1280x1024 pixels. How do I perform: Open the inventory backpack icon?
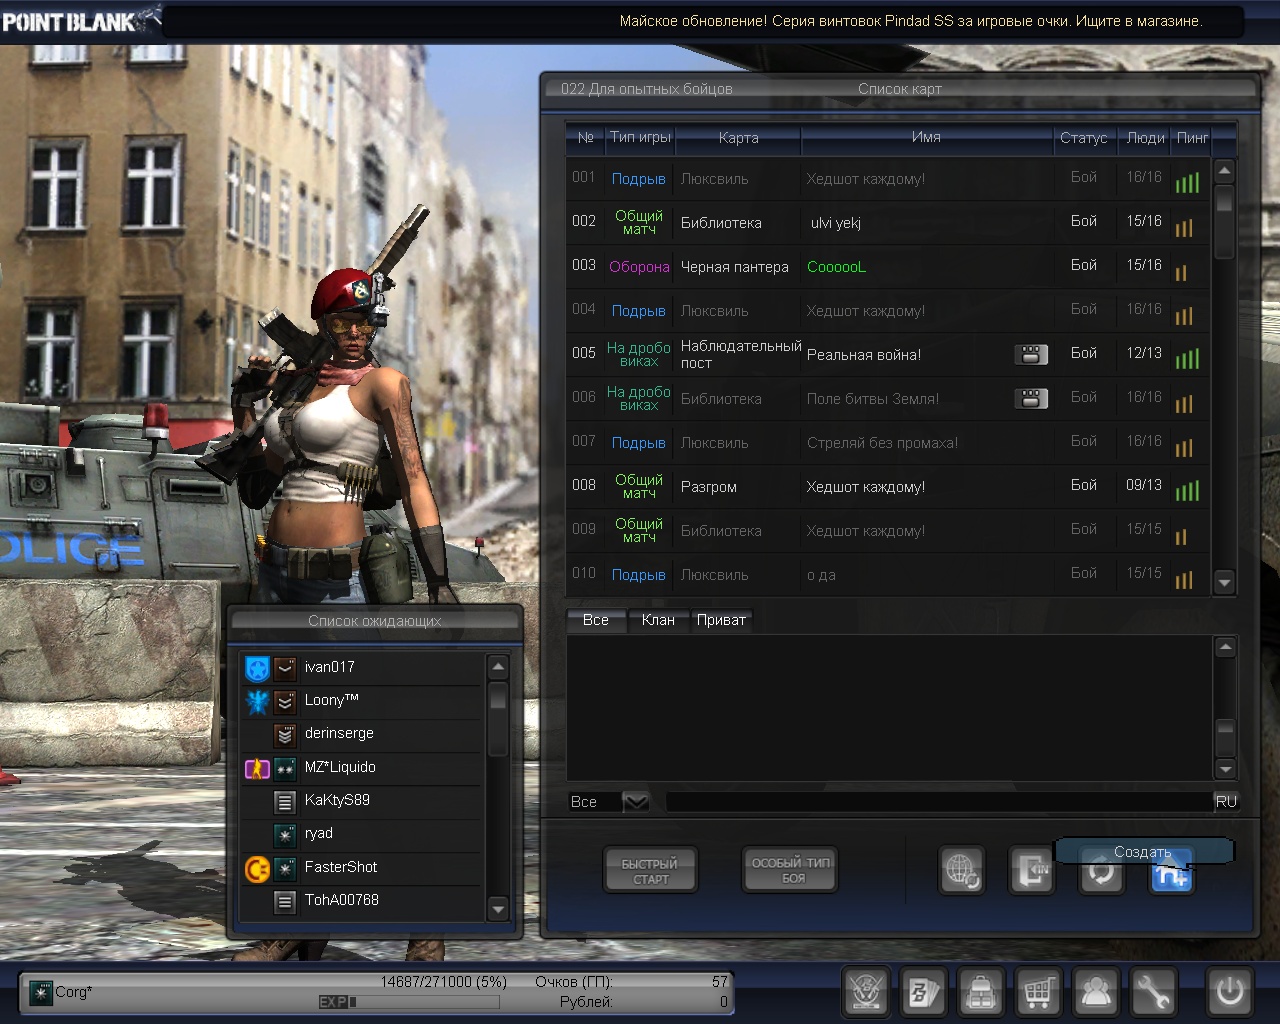(x=981, y=993)
